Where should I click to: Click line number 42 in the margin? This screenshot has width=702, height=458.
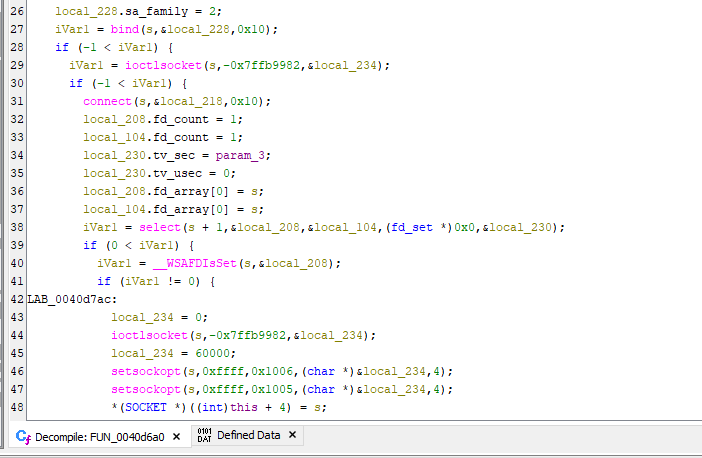(17, 299)
